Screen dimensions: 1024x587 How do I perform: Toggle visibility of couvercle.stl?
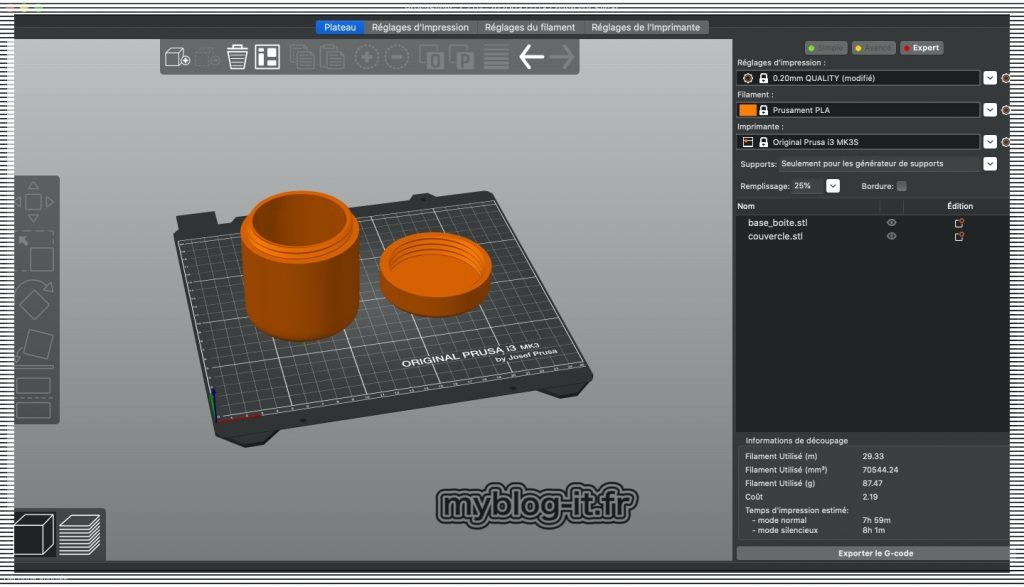[891, 237]
